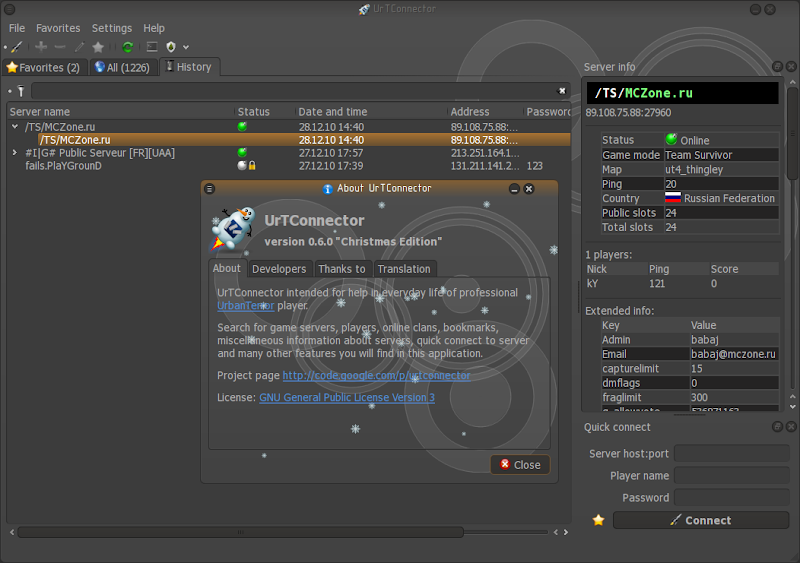Click the 'ut4_thingley' map value
The height and width of the screenshot is (563, 800).
click(x=694, y=169)
